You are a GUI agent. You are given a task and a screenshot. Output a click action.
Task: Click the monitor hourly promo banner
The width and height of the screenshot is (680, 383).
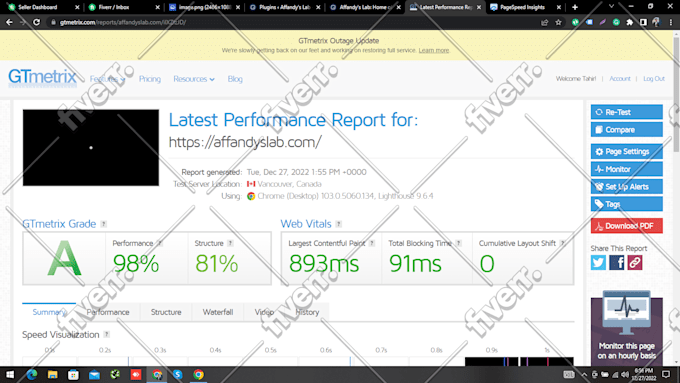(x=626, y=328)
